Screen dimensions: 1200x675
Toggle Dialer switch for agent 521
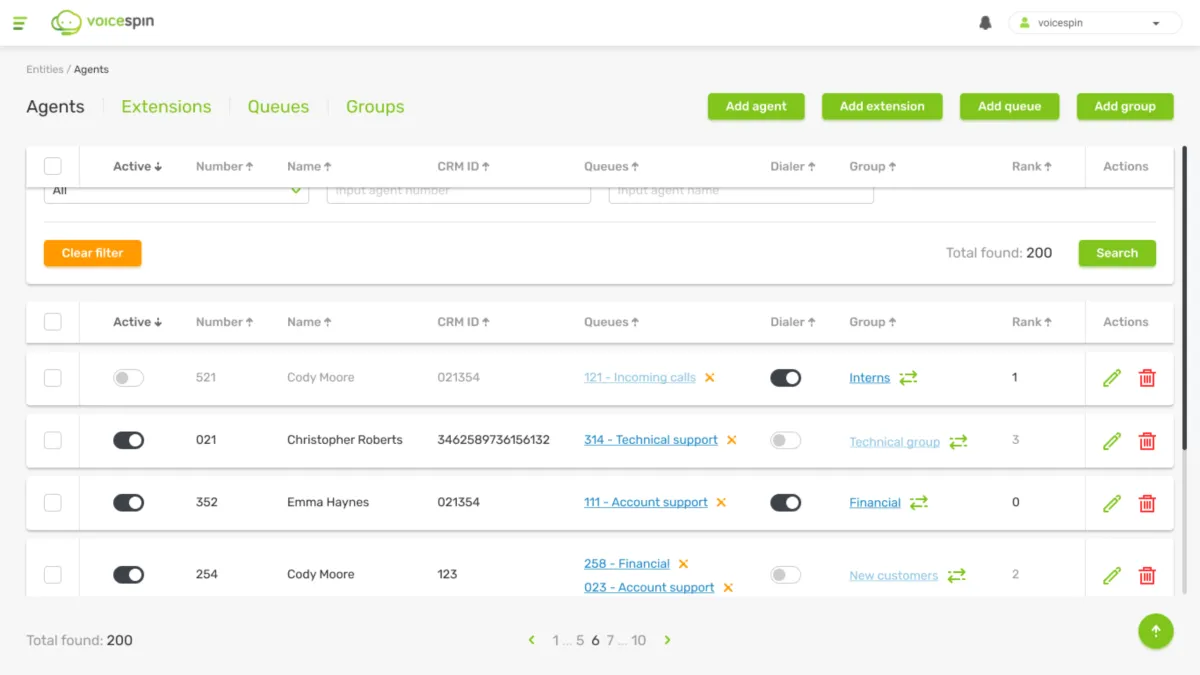click(785, 378)
